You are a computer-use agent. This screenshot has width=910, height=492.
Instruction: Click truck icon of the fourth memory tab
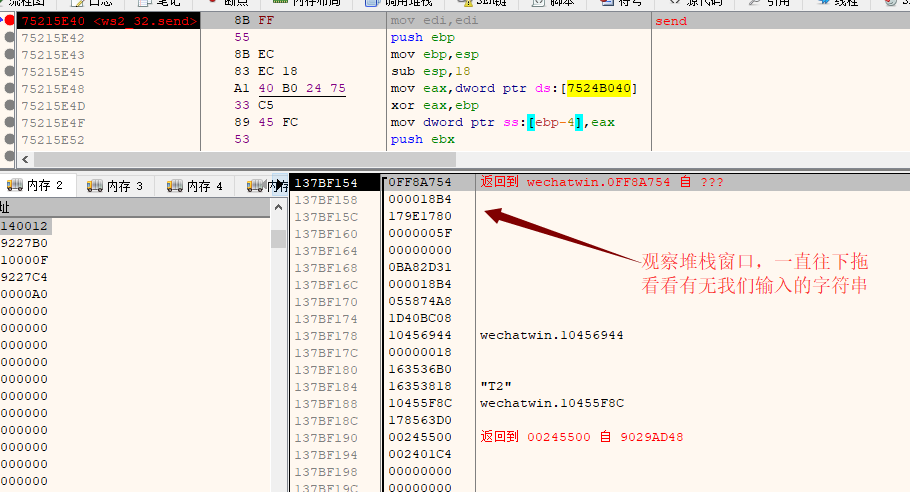[x=255, y=186]
